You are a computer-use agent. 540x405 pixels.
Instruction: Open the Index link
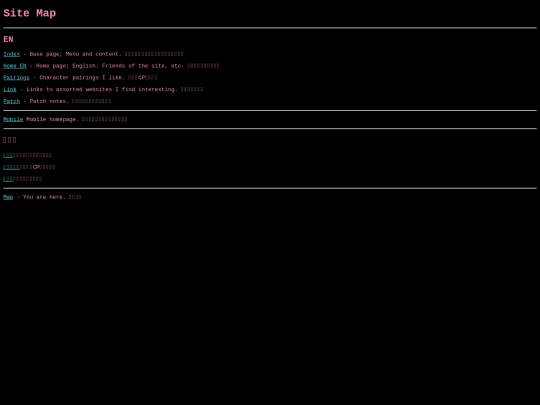(x=11, y=54)
